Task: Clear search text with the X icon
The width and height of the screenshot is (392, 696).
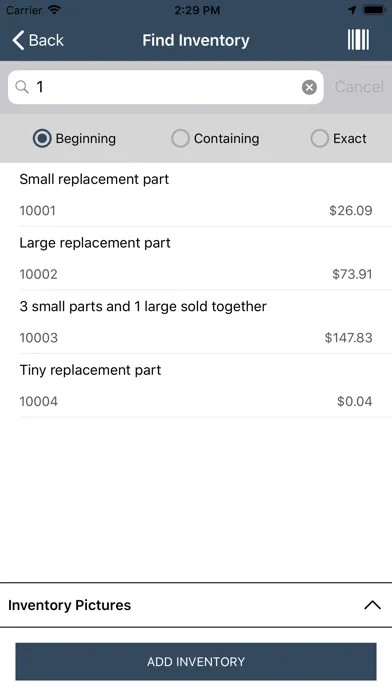Action: tap(309, 87)
